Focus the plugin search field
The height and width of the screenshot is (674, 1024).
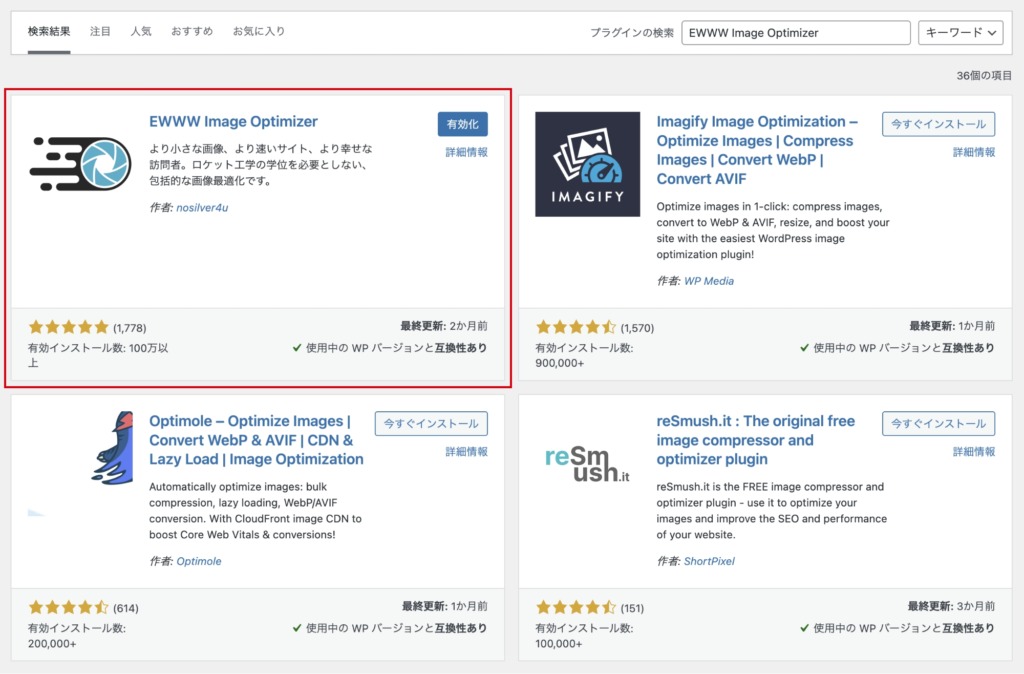tap(795, 33)
